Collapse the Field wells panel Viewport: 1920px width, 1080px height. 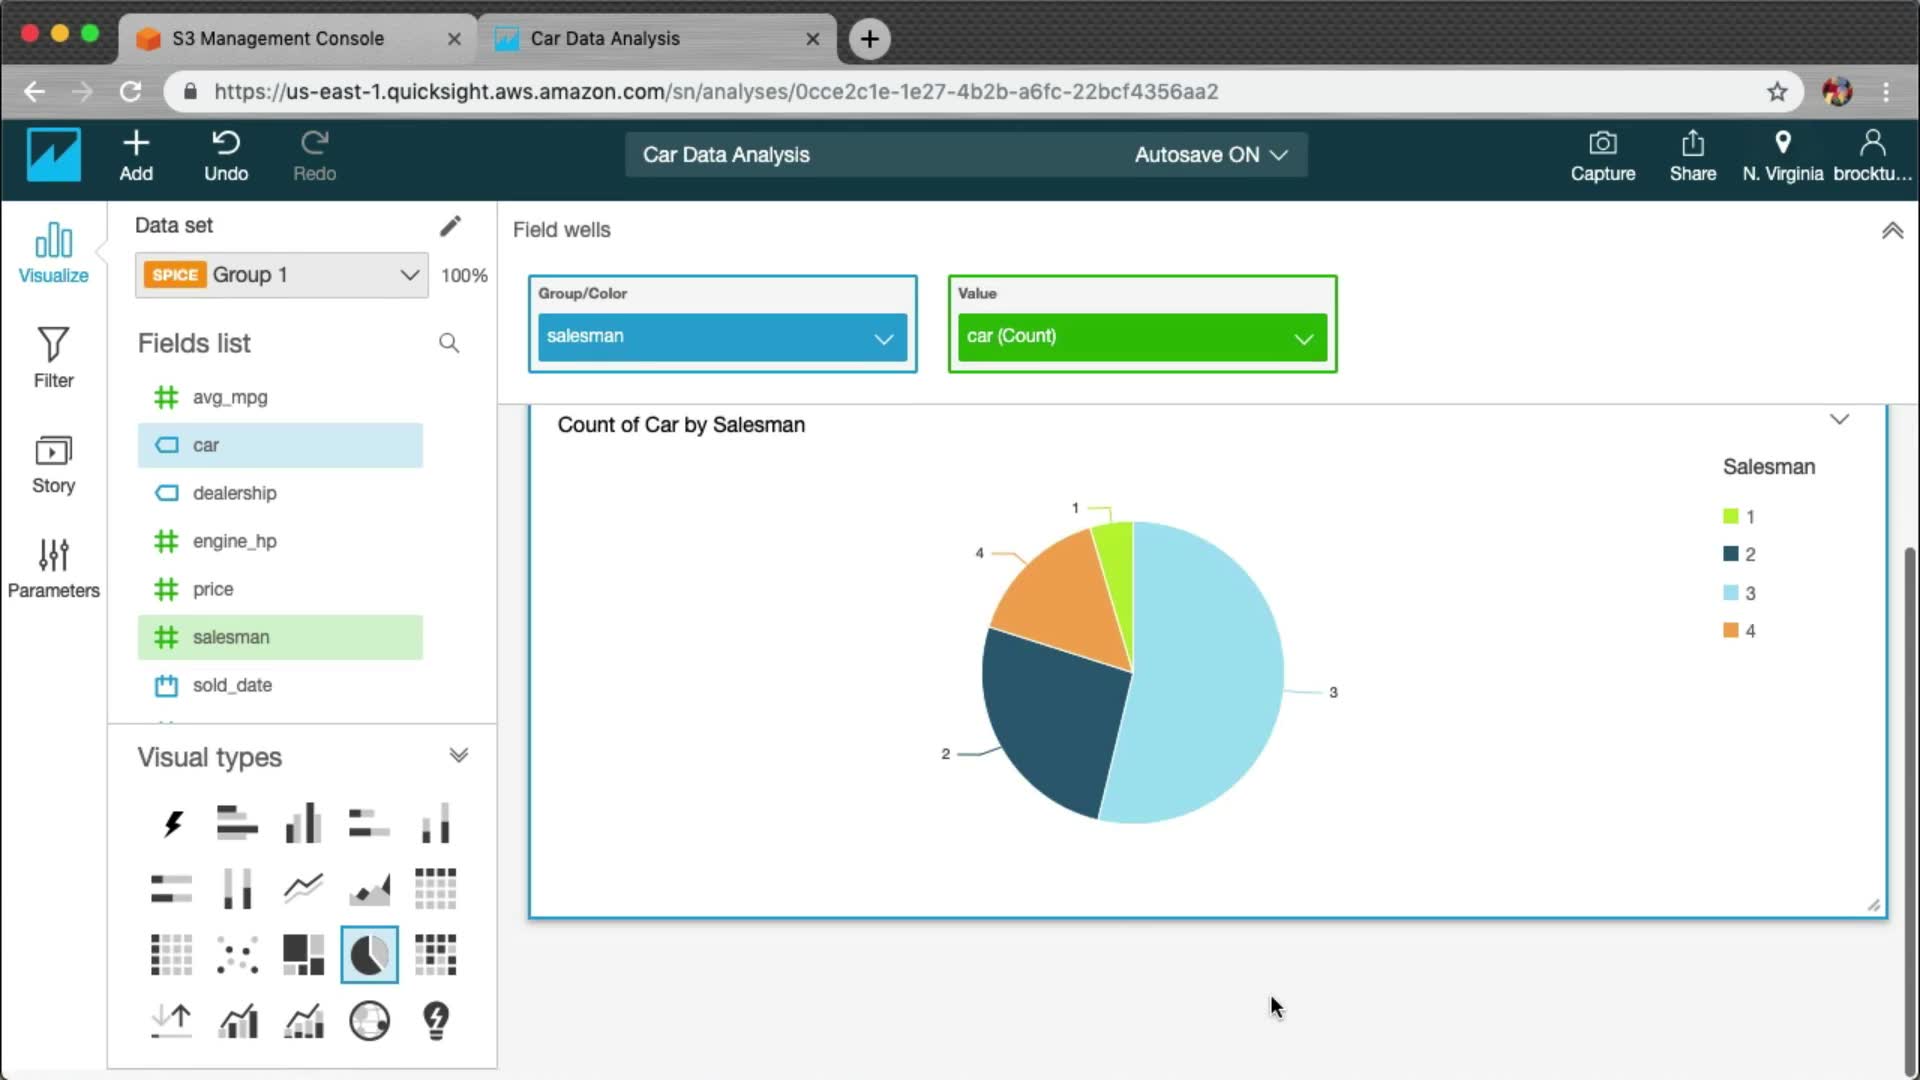point(1892,231)
